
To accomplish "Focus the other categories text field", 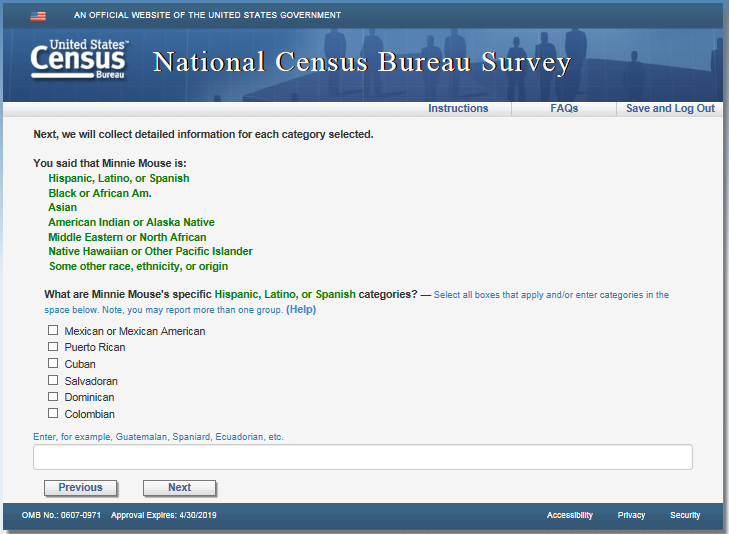I will [362, 457].
